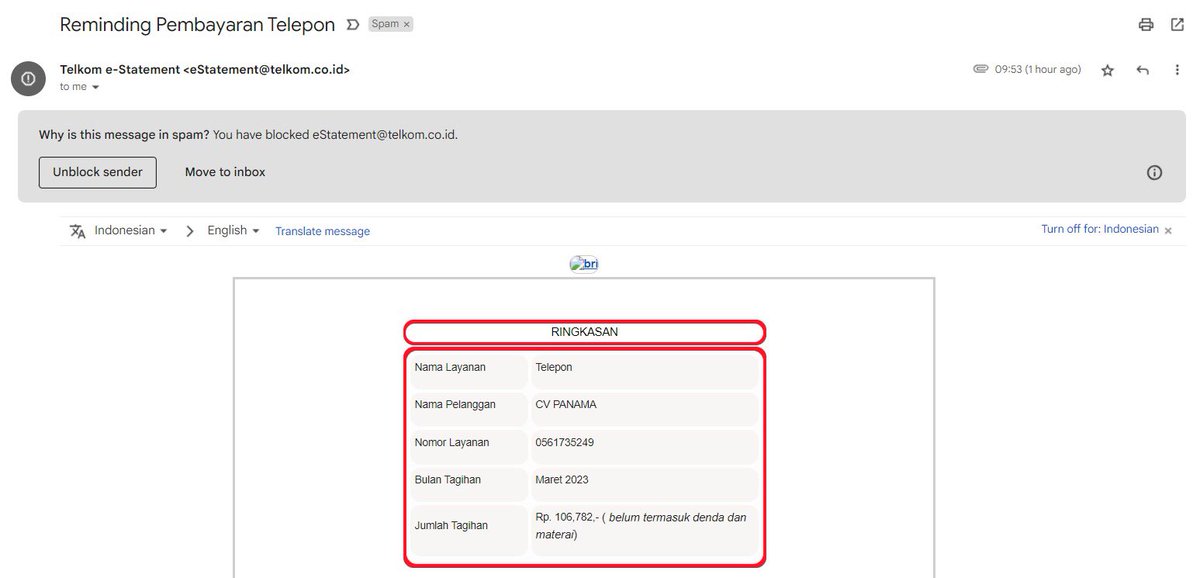Click the broken 'bri' image link
Viewport: 1200px width, 578px height.
coord(584,264)
